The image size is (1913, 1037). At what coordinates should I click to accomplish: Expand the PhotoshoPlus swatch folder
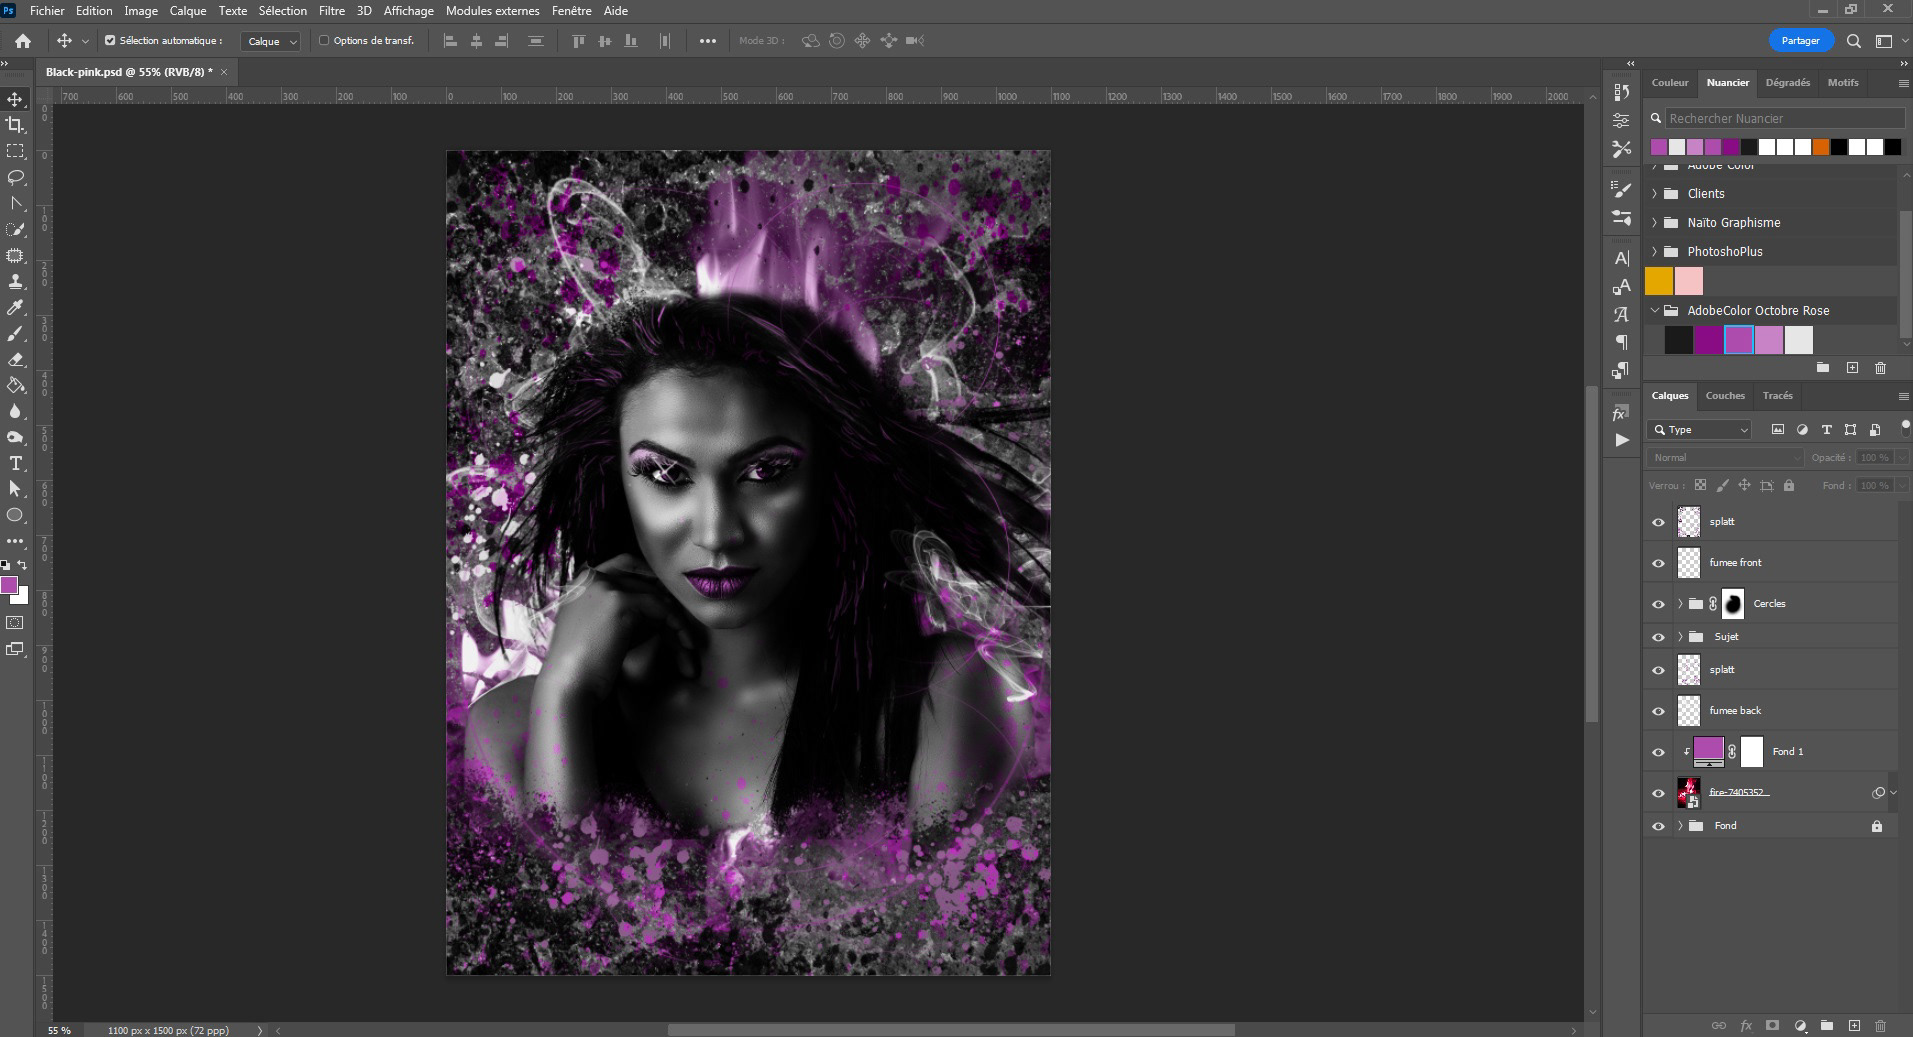pos(1655,252)
